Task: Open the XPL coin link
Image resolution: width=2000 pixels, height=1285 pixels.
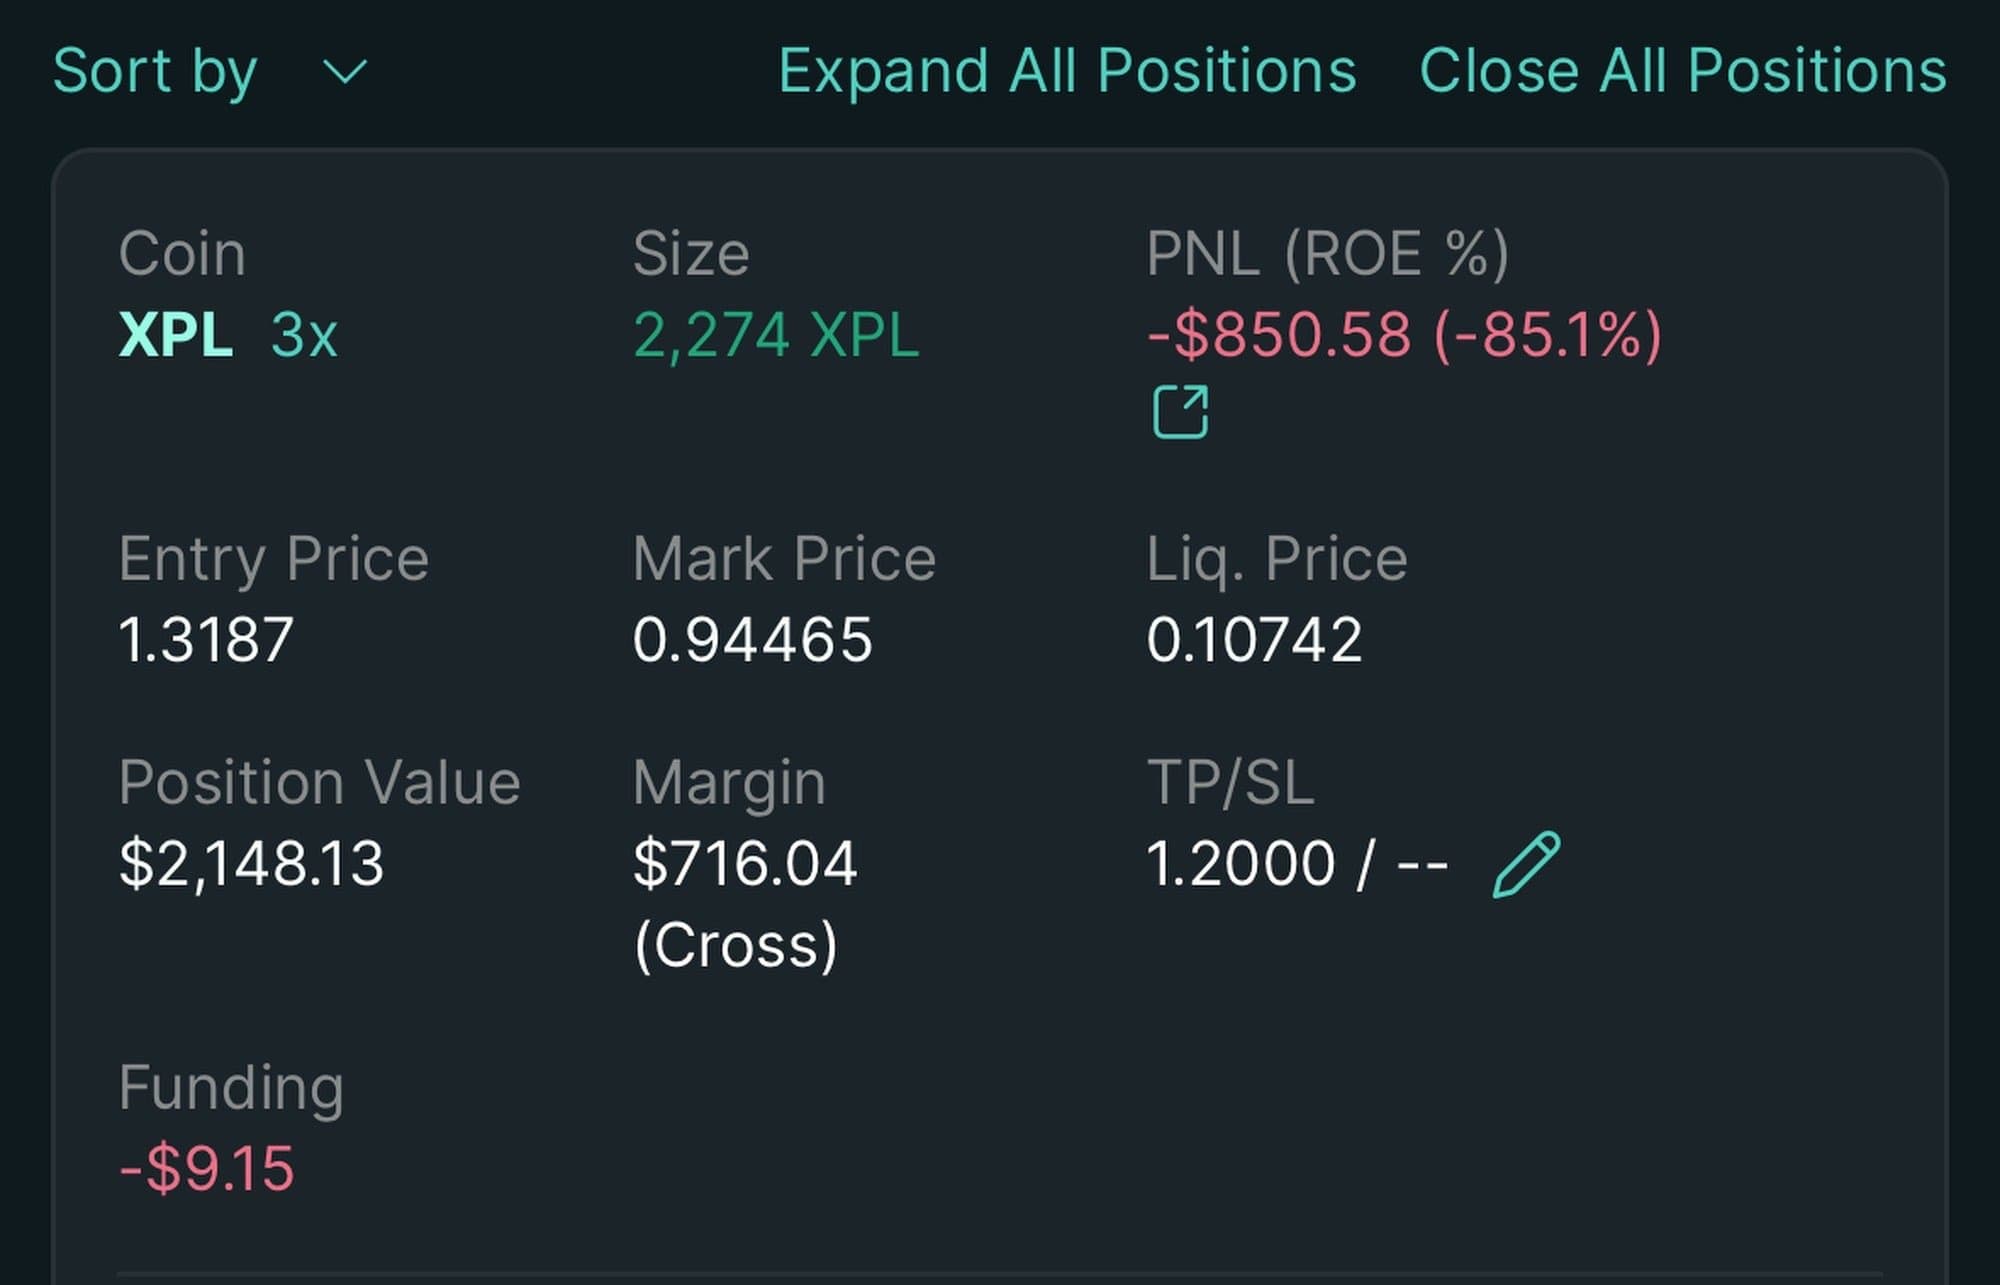Action: pos(176,334)
